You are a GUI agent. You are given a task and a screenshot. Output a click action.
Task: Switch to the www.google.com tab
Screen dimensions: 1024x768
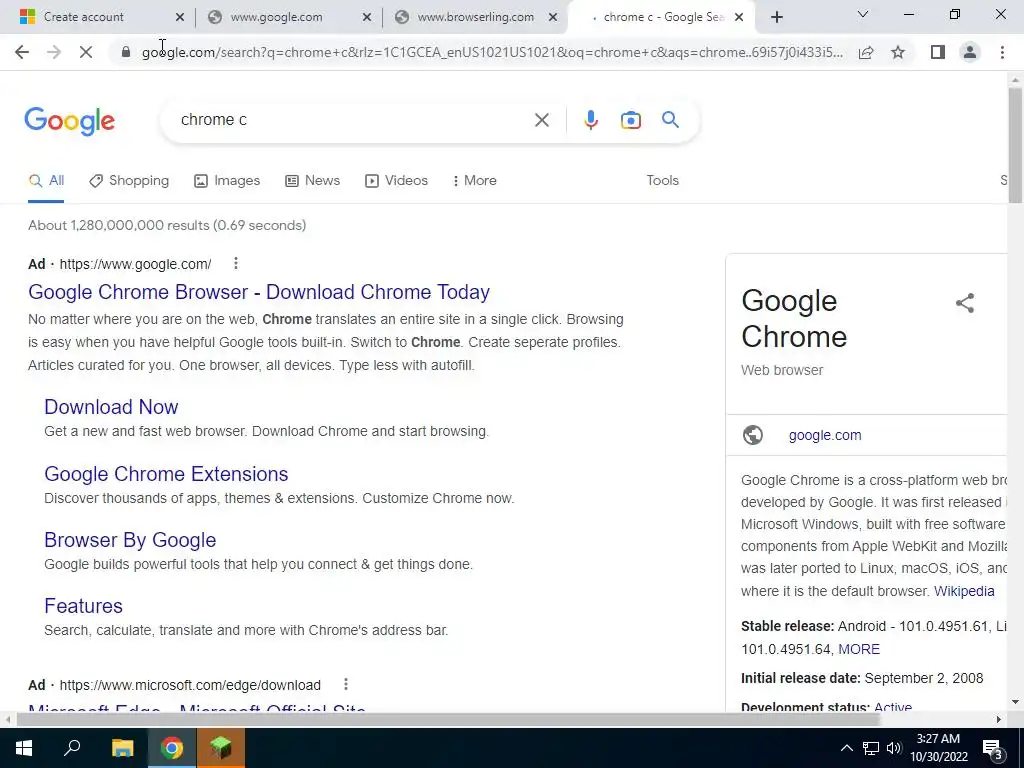[276, 17]
